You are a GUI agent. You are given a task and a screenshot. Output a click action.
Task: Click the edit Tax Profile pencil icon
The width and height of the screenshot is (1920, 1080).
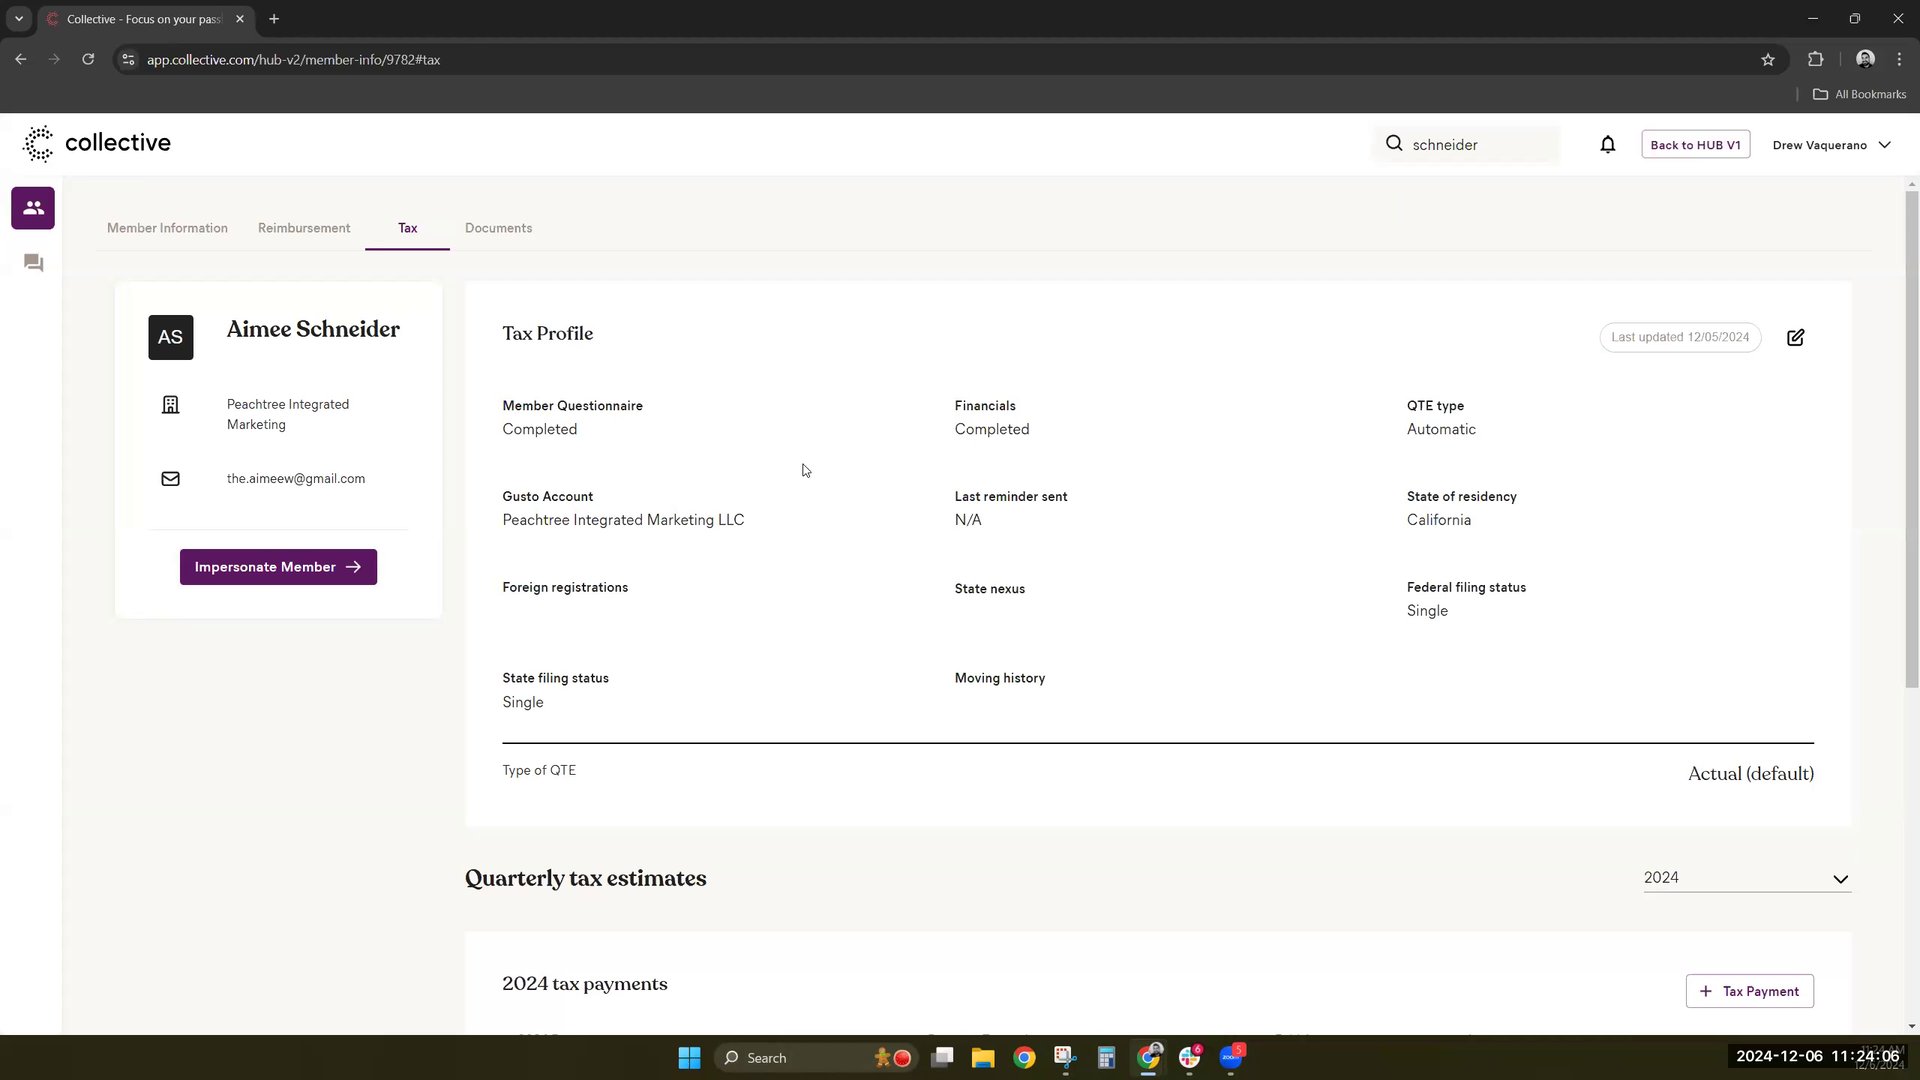coord(1795,338)
